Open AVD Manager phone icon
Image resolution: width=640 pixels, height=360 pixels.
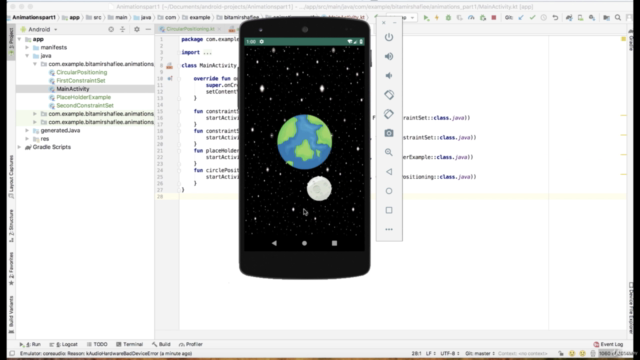pyautogui.click(x=580, y=18)
